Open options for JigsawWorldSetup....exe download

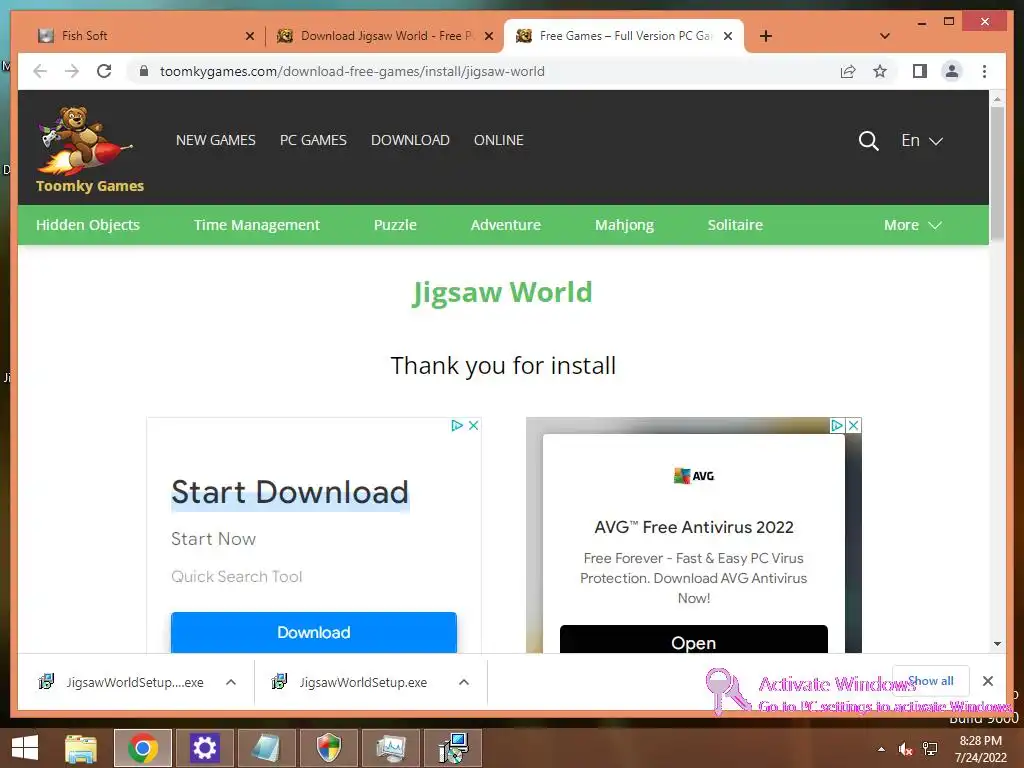click(x=231, y=682)
